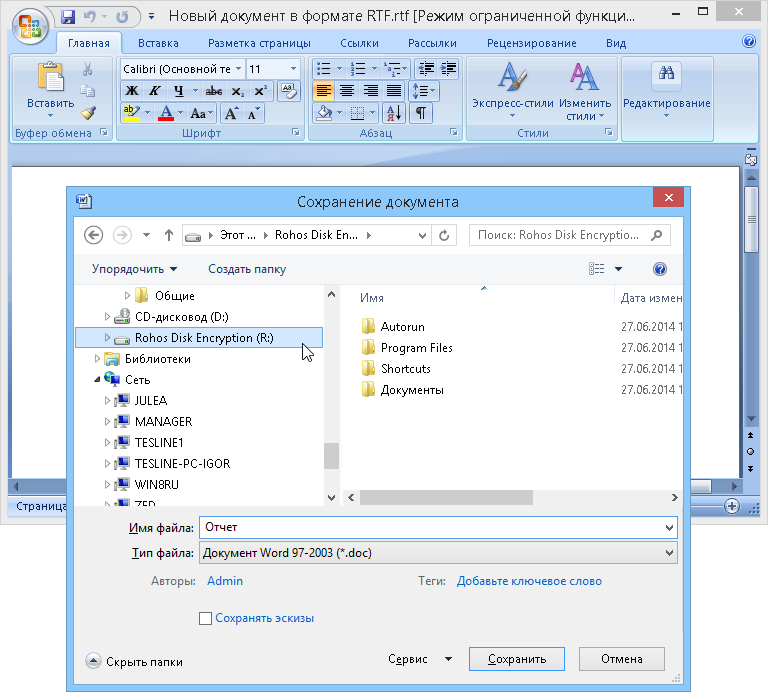Refresh the folder view

[x=444, y=236]
